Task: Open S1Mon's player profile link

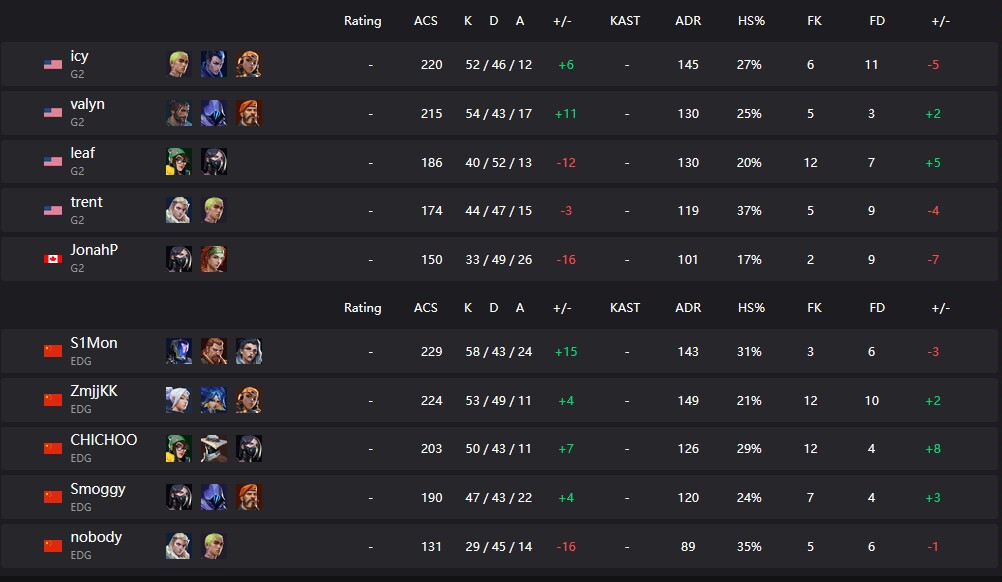Action: tap(93, 344)
